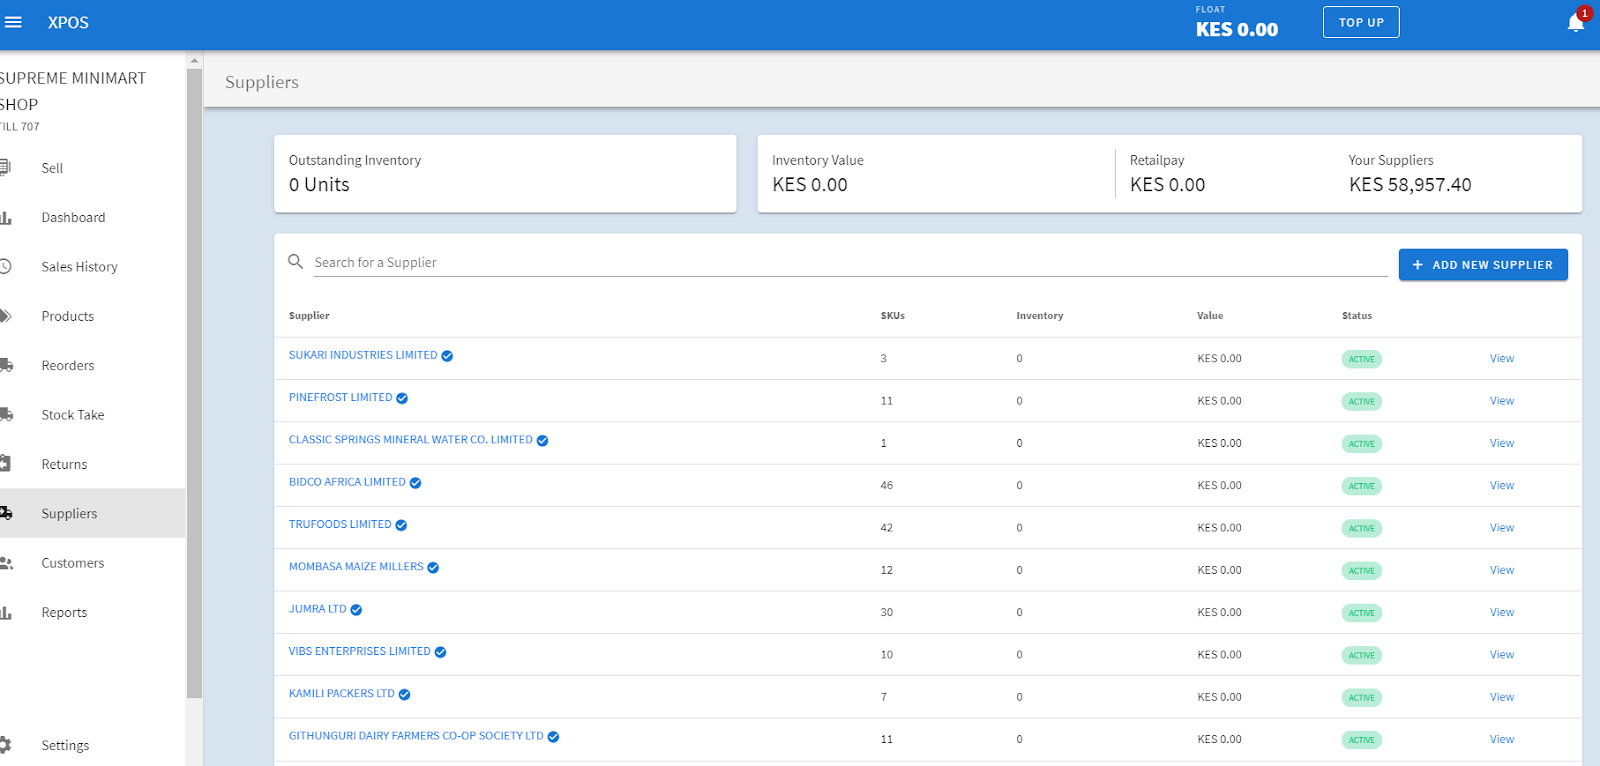Click verified badge beside KAMILI PACKERS LTD
This screenshot has height=766, width=1600.
click(x=404, y=694)
